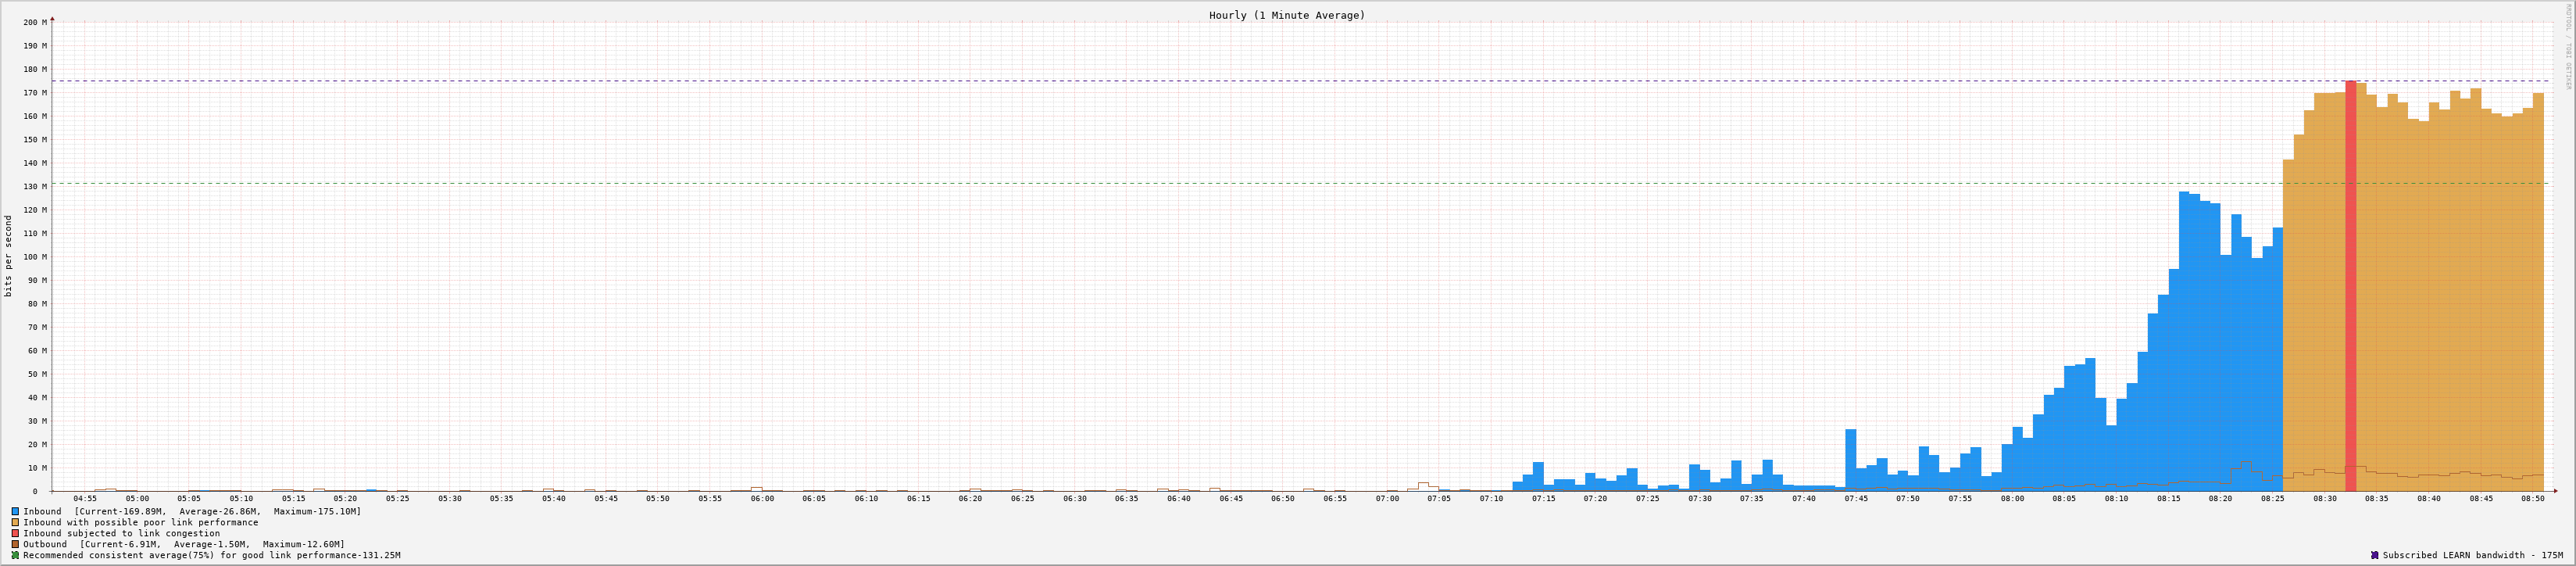Click the graph title Hourly (1 Minute Average)

1286,15
